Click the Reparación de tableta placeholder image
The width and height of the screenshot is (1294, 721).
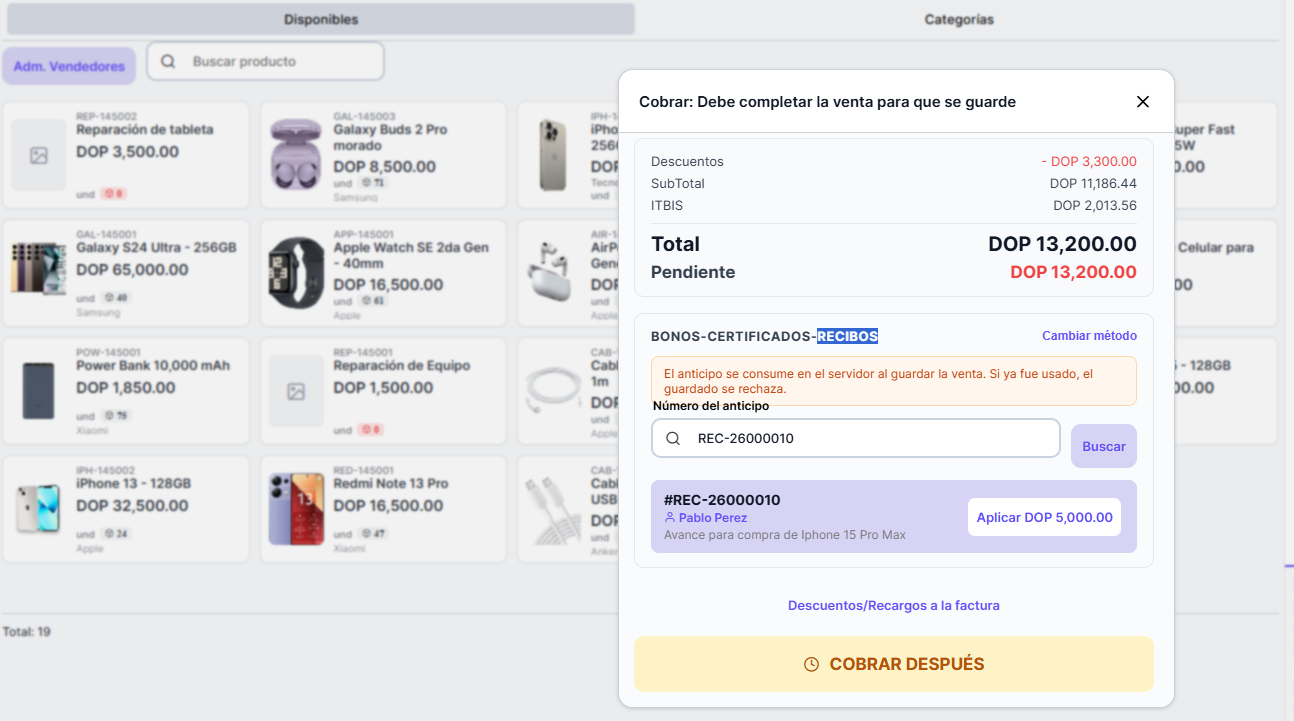click(x=39, y=155)
